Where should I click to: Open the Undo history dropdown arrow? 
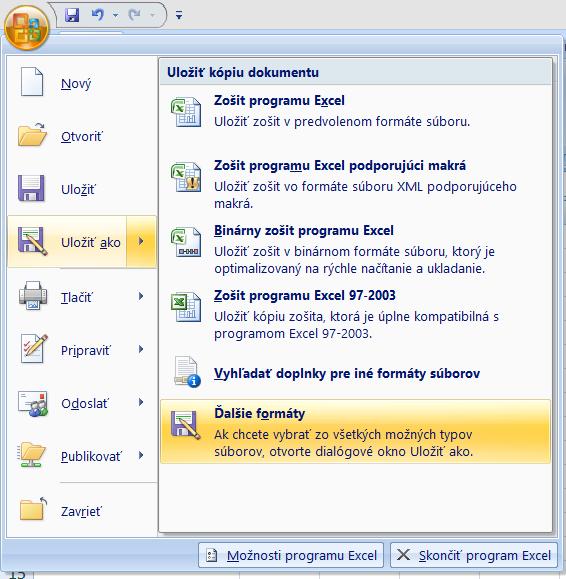116,16
